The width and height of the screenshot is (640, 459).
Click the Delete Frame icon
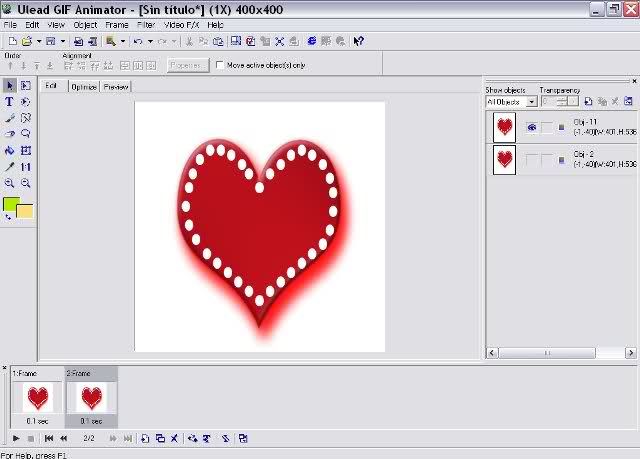[x=174, y=439]
